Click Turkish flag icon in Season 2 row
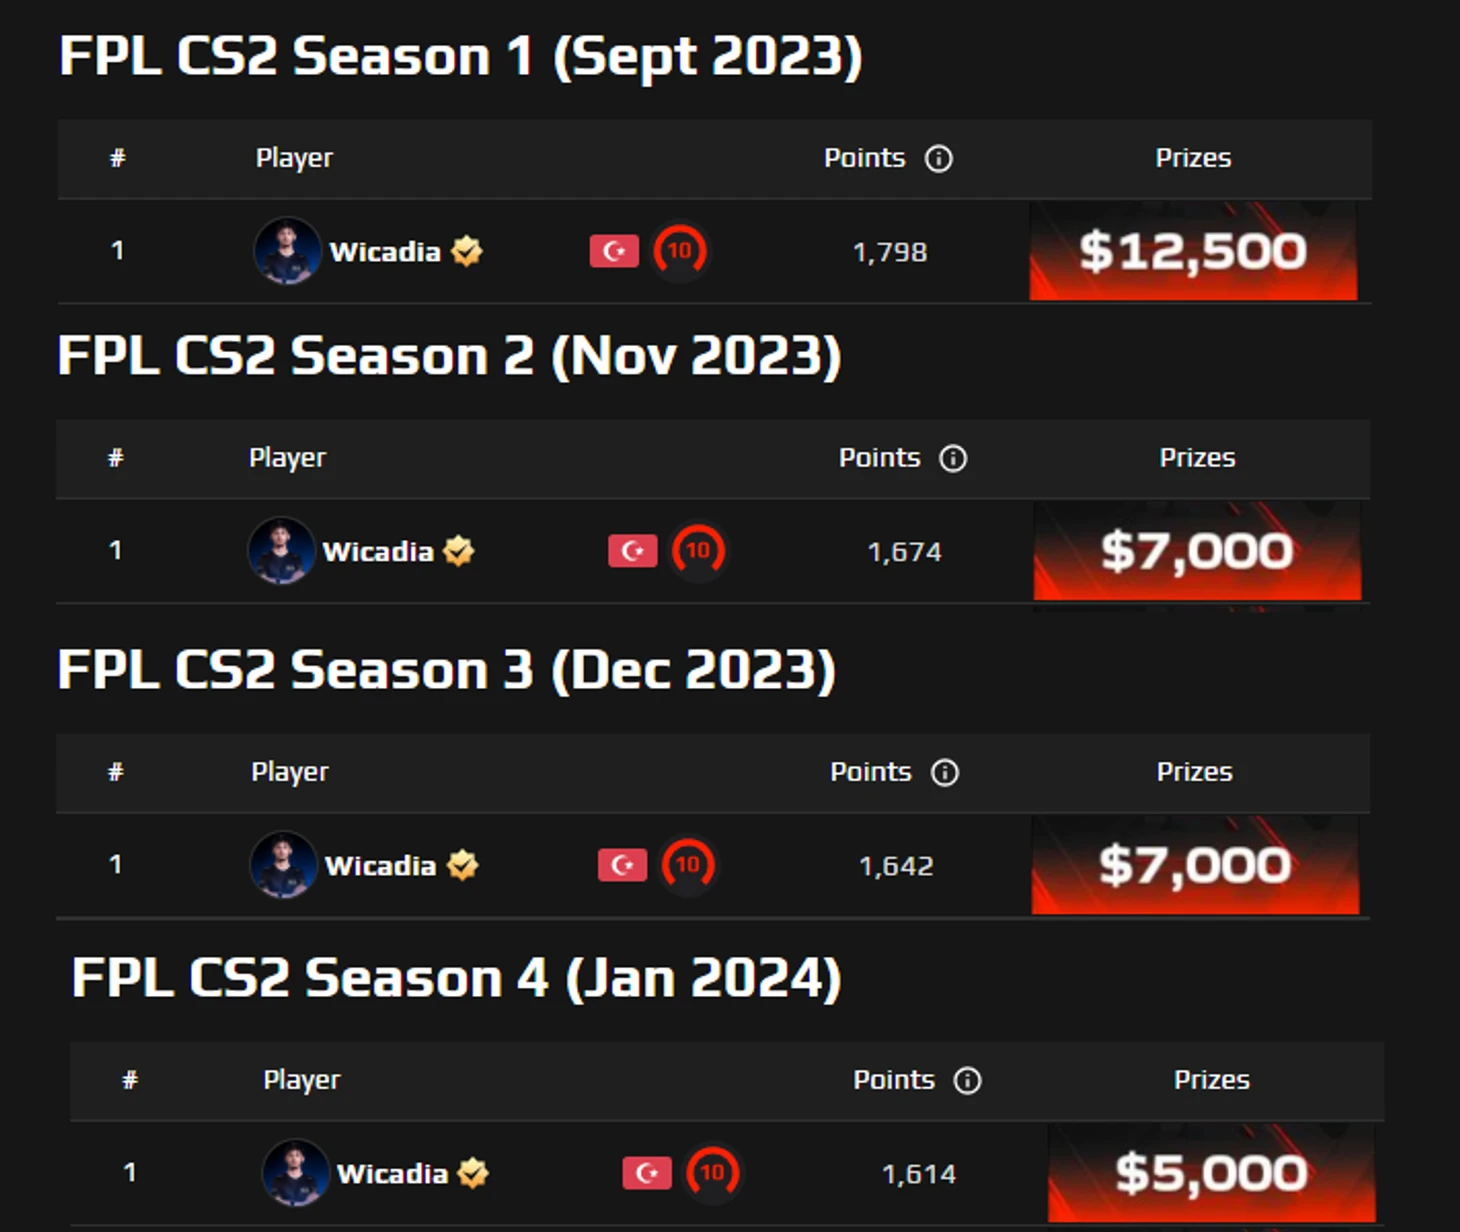 [632, 550]
